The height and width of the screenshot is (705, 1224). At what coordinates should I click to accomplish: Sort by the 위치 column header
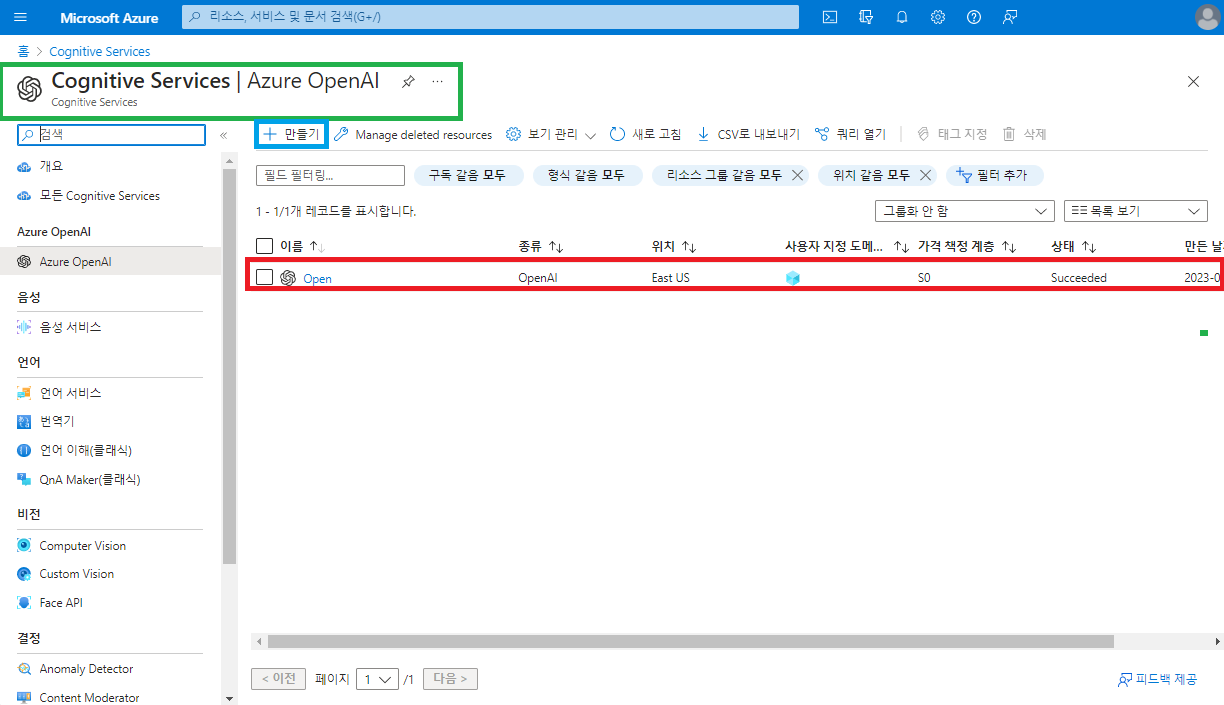tap(673, 246)
